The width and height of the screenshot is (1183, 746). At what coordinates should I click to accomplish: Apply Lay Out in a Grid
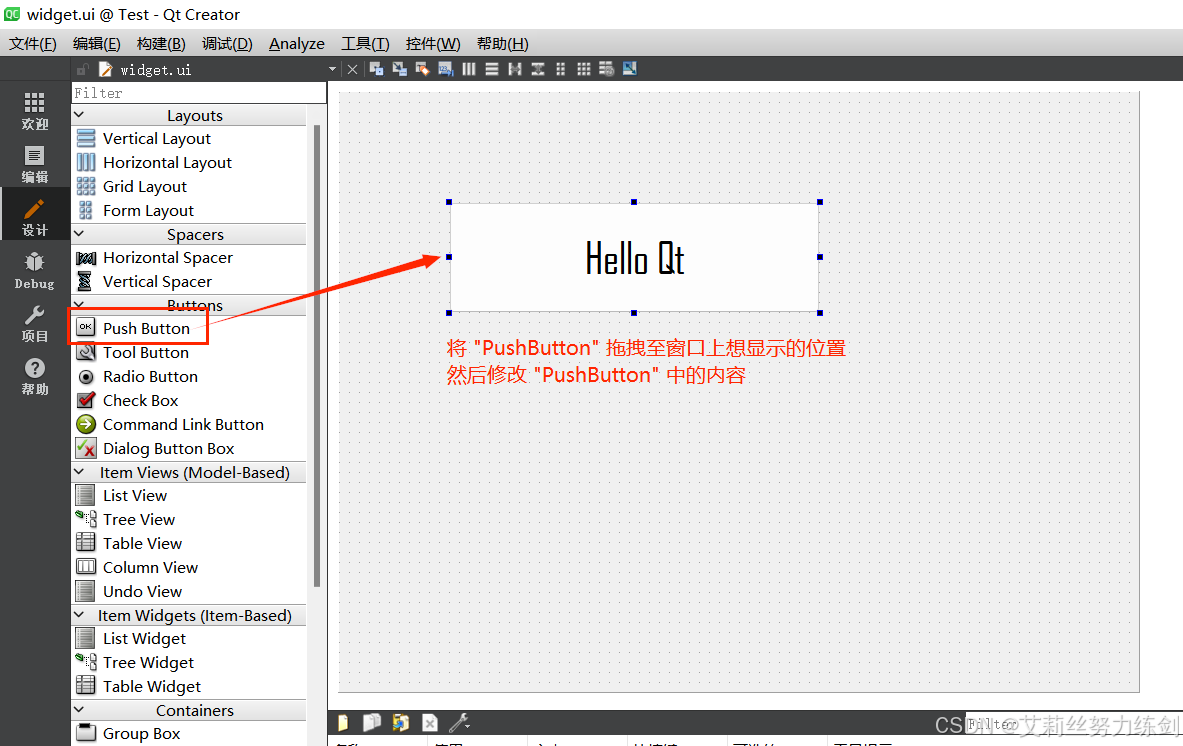[583, 69]
